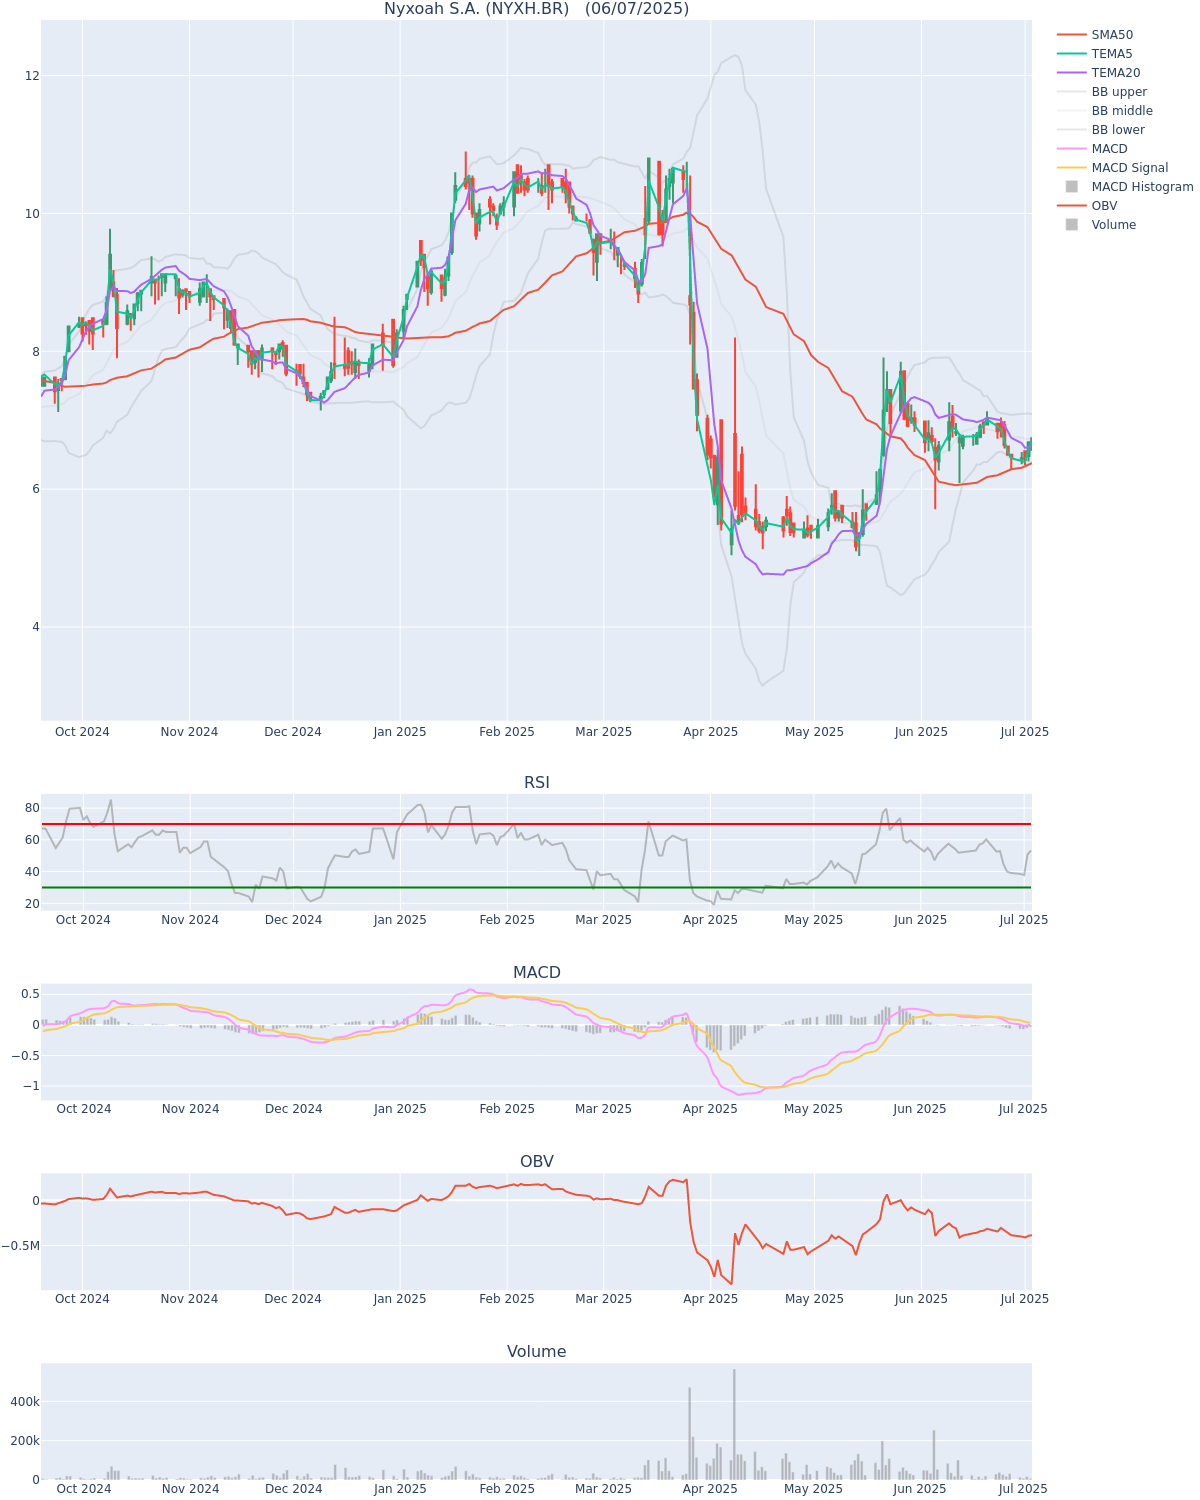Image resolution: width=1200 pixels, height=1500 pixels.
Task: Click the 8 price axis label
Action: click(x=35, y=352)
